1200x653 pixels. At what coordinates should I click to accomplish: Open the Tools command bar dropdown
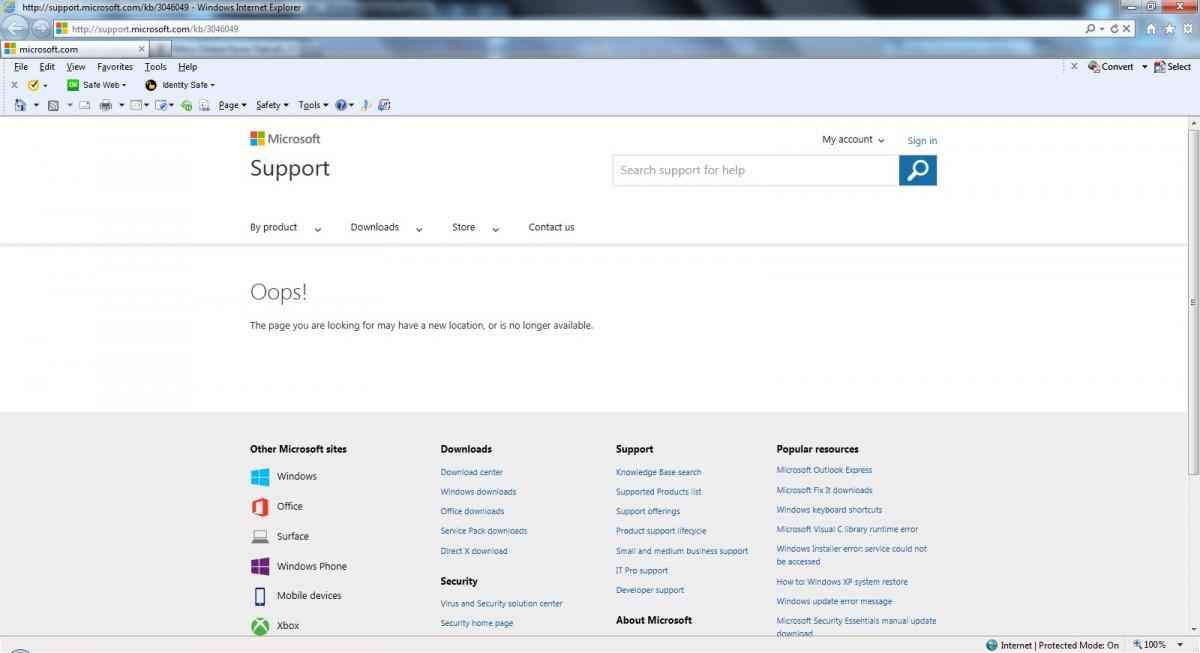313,105
